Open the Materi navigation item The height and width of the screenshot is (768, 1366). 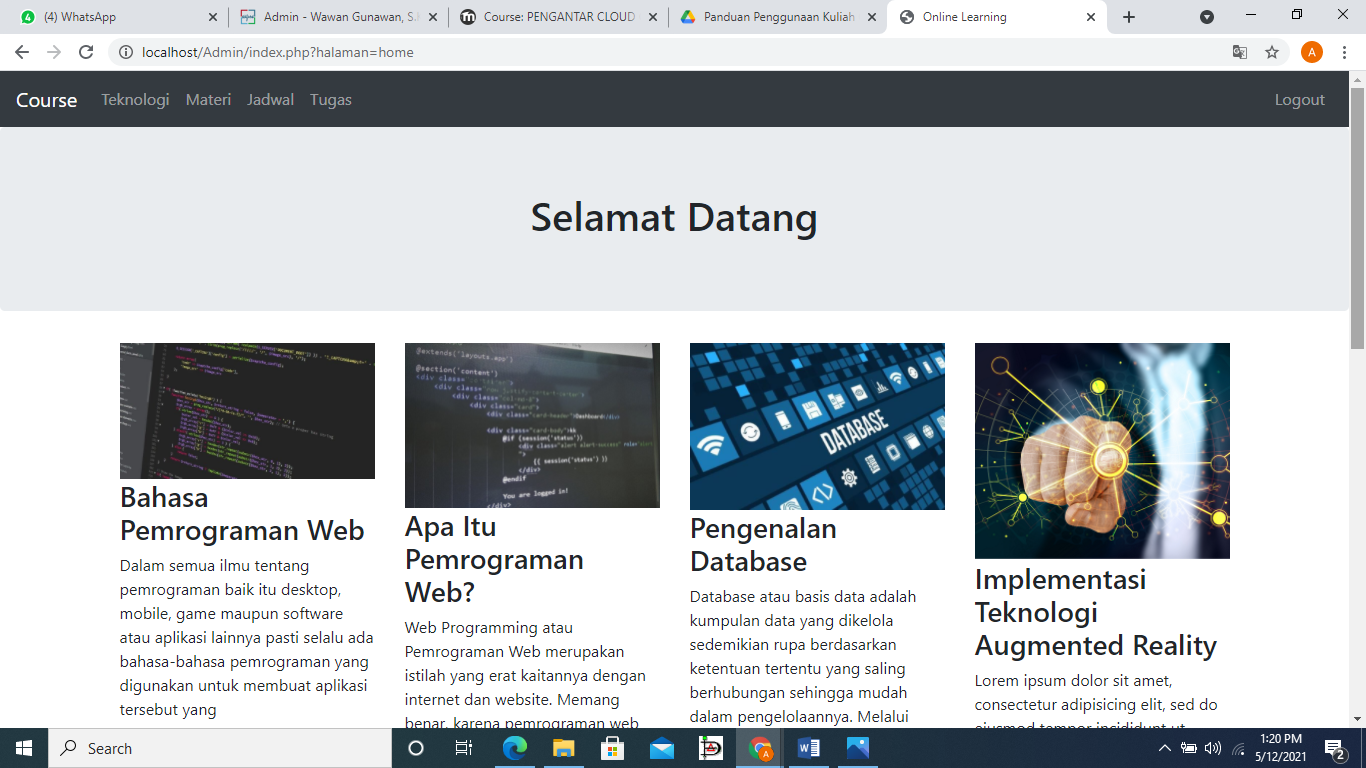tap(208, 100)
